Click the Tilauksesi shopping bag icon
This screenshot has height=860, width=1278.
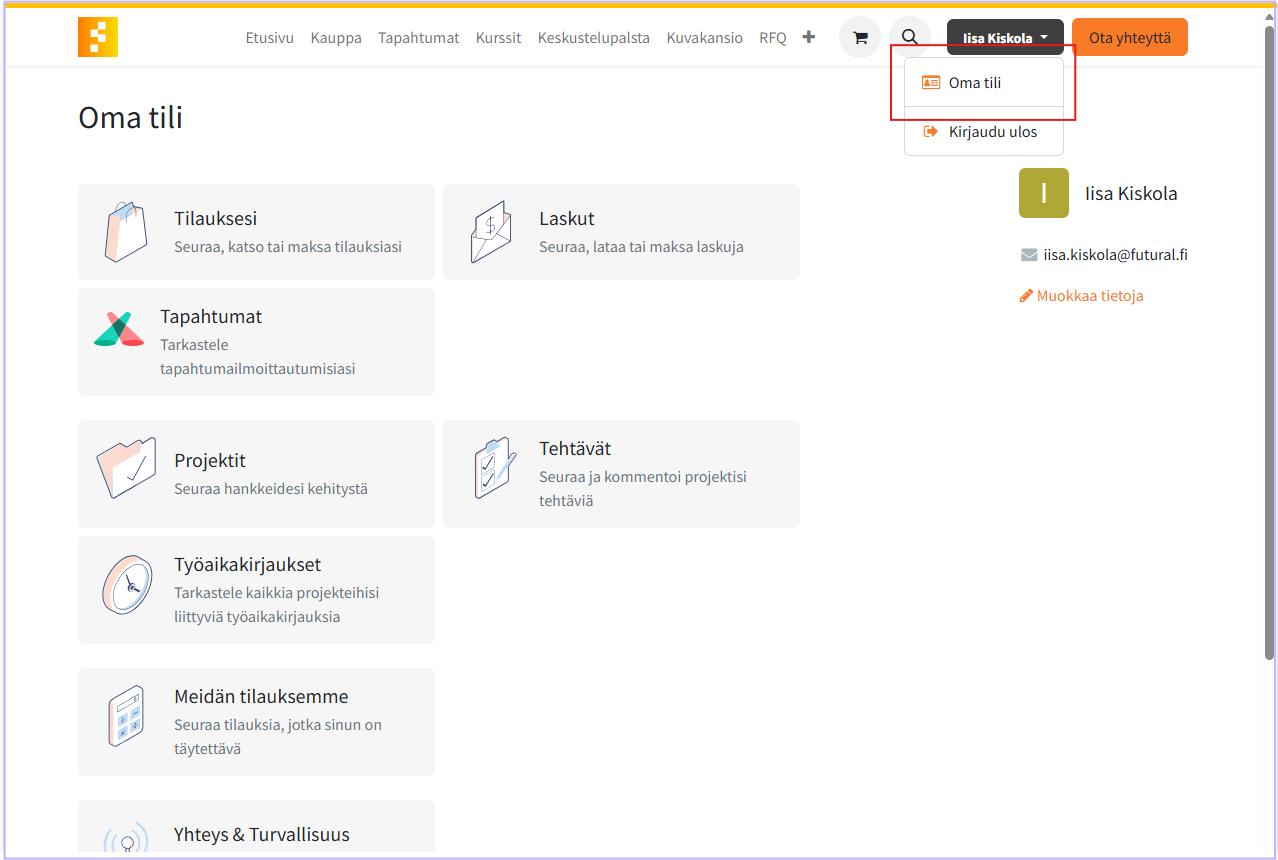[x=126, y=232]
